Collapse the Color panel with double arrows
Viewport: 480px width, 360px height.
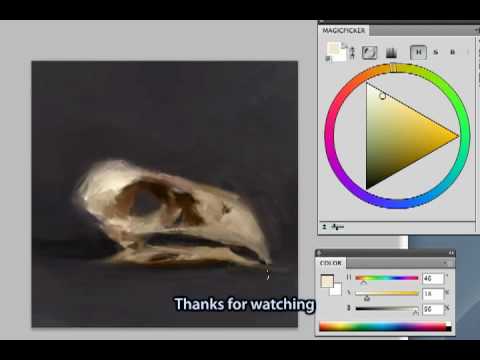pyautogui.click(x=451, y=253)
